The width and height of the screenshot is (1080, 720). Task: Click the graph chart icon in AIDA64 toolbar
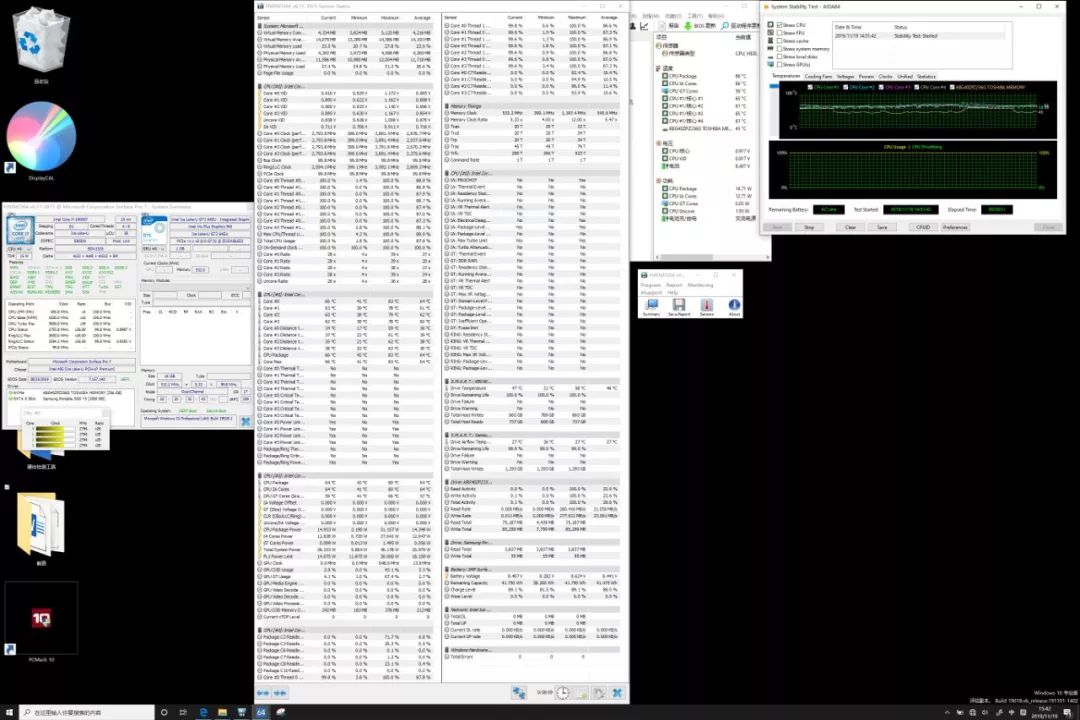(x=644, y=25)
